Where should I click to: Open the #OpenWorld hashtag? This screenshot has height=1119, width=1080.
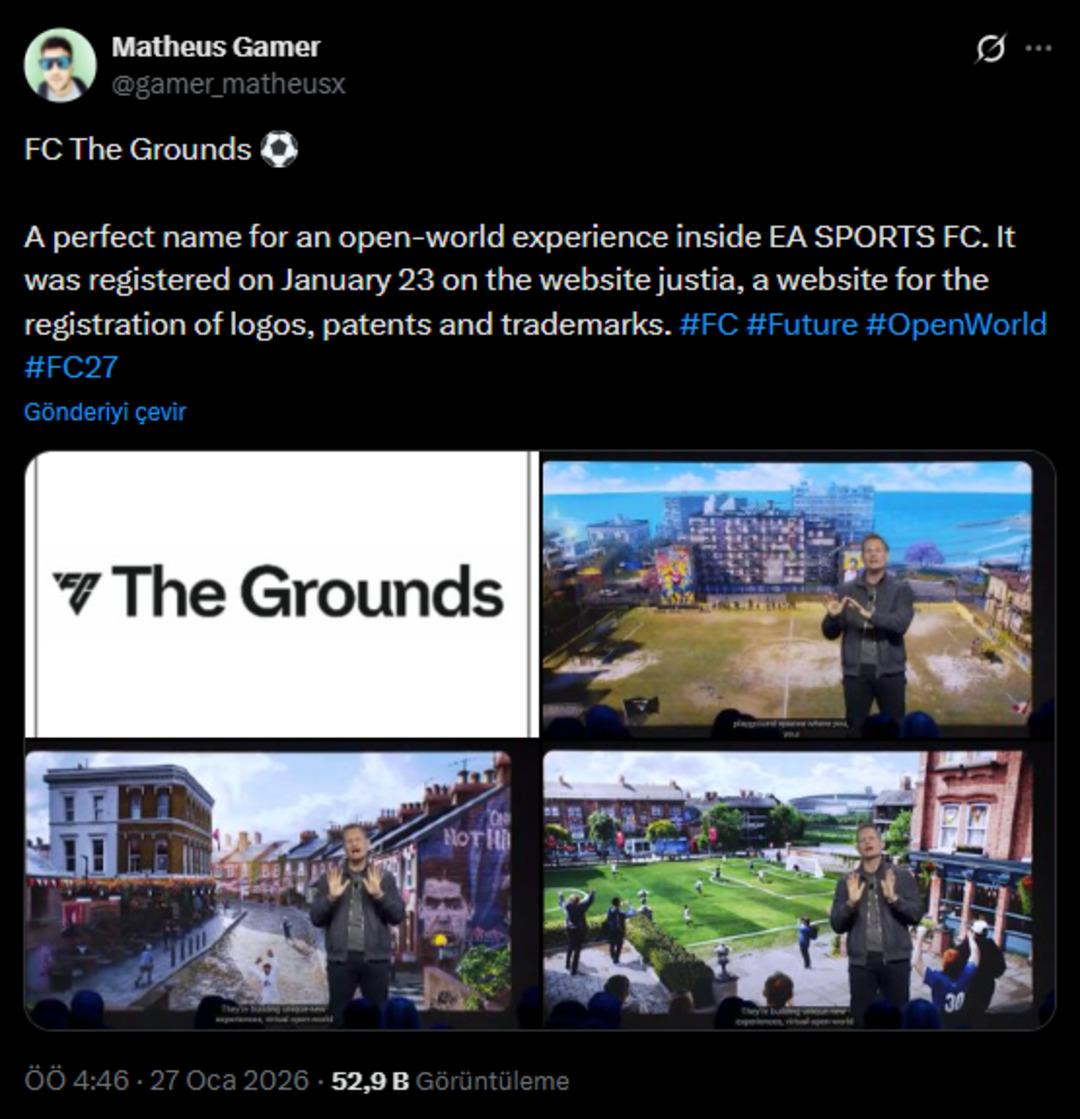coord(956,324)
